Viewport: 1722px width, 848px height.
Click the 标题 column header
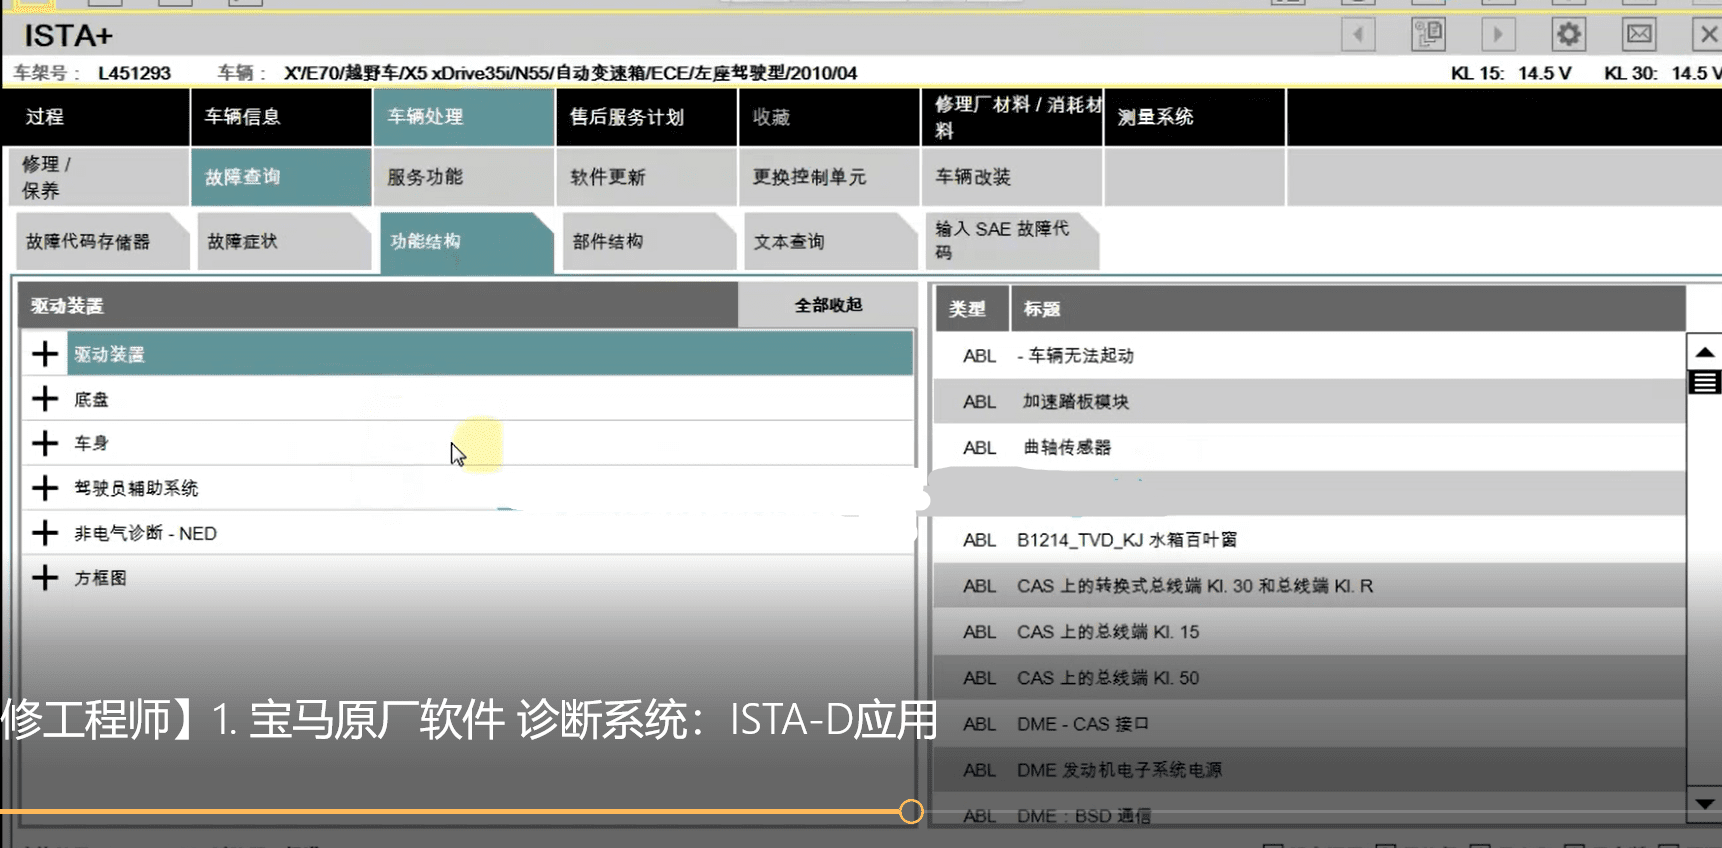point(1348,309)
